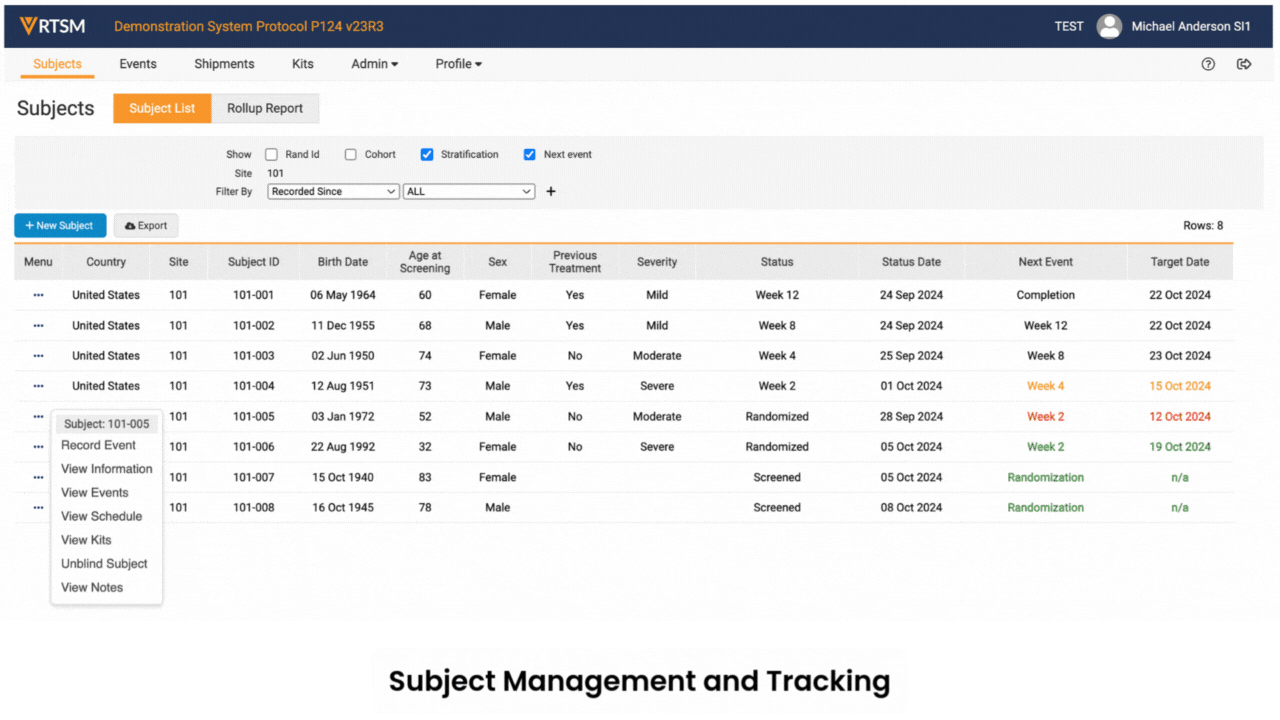Click the Status column header
The image size is (1280, 720).
click(776, 262)
